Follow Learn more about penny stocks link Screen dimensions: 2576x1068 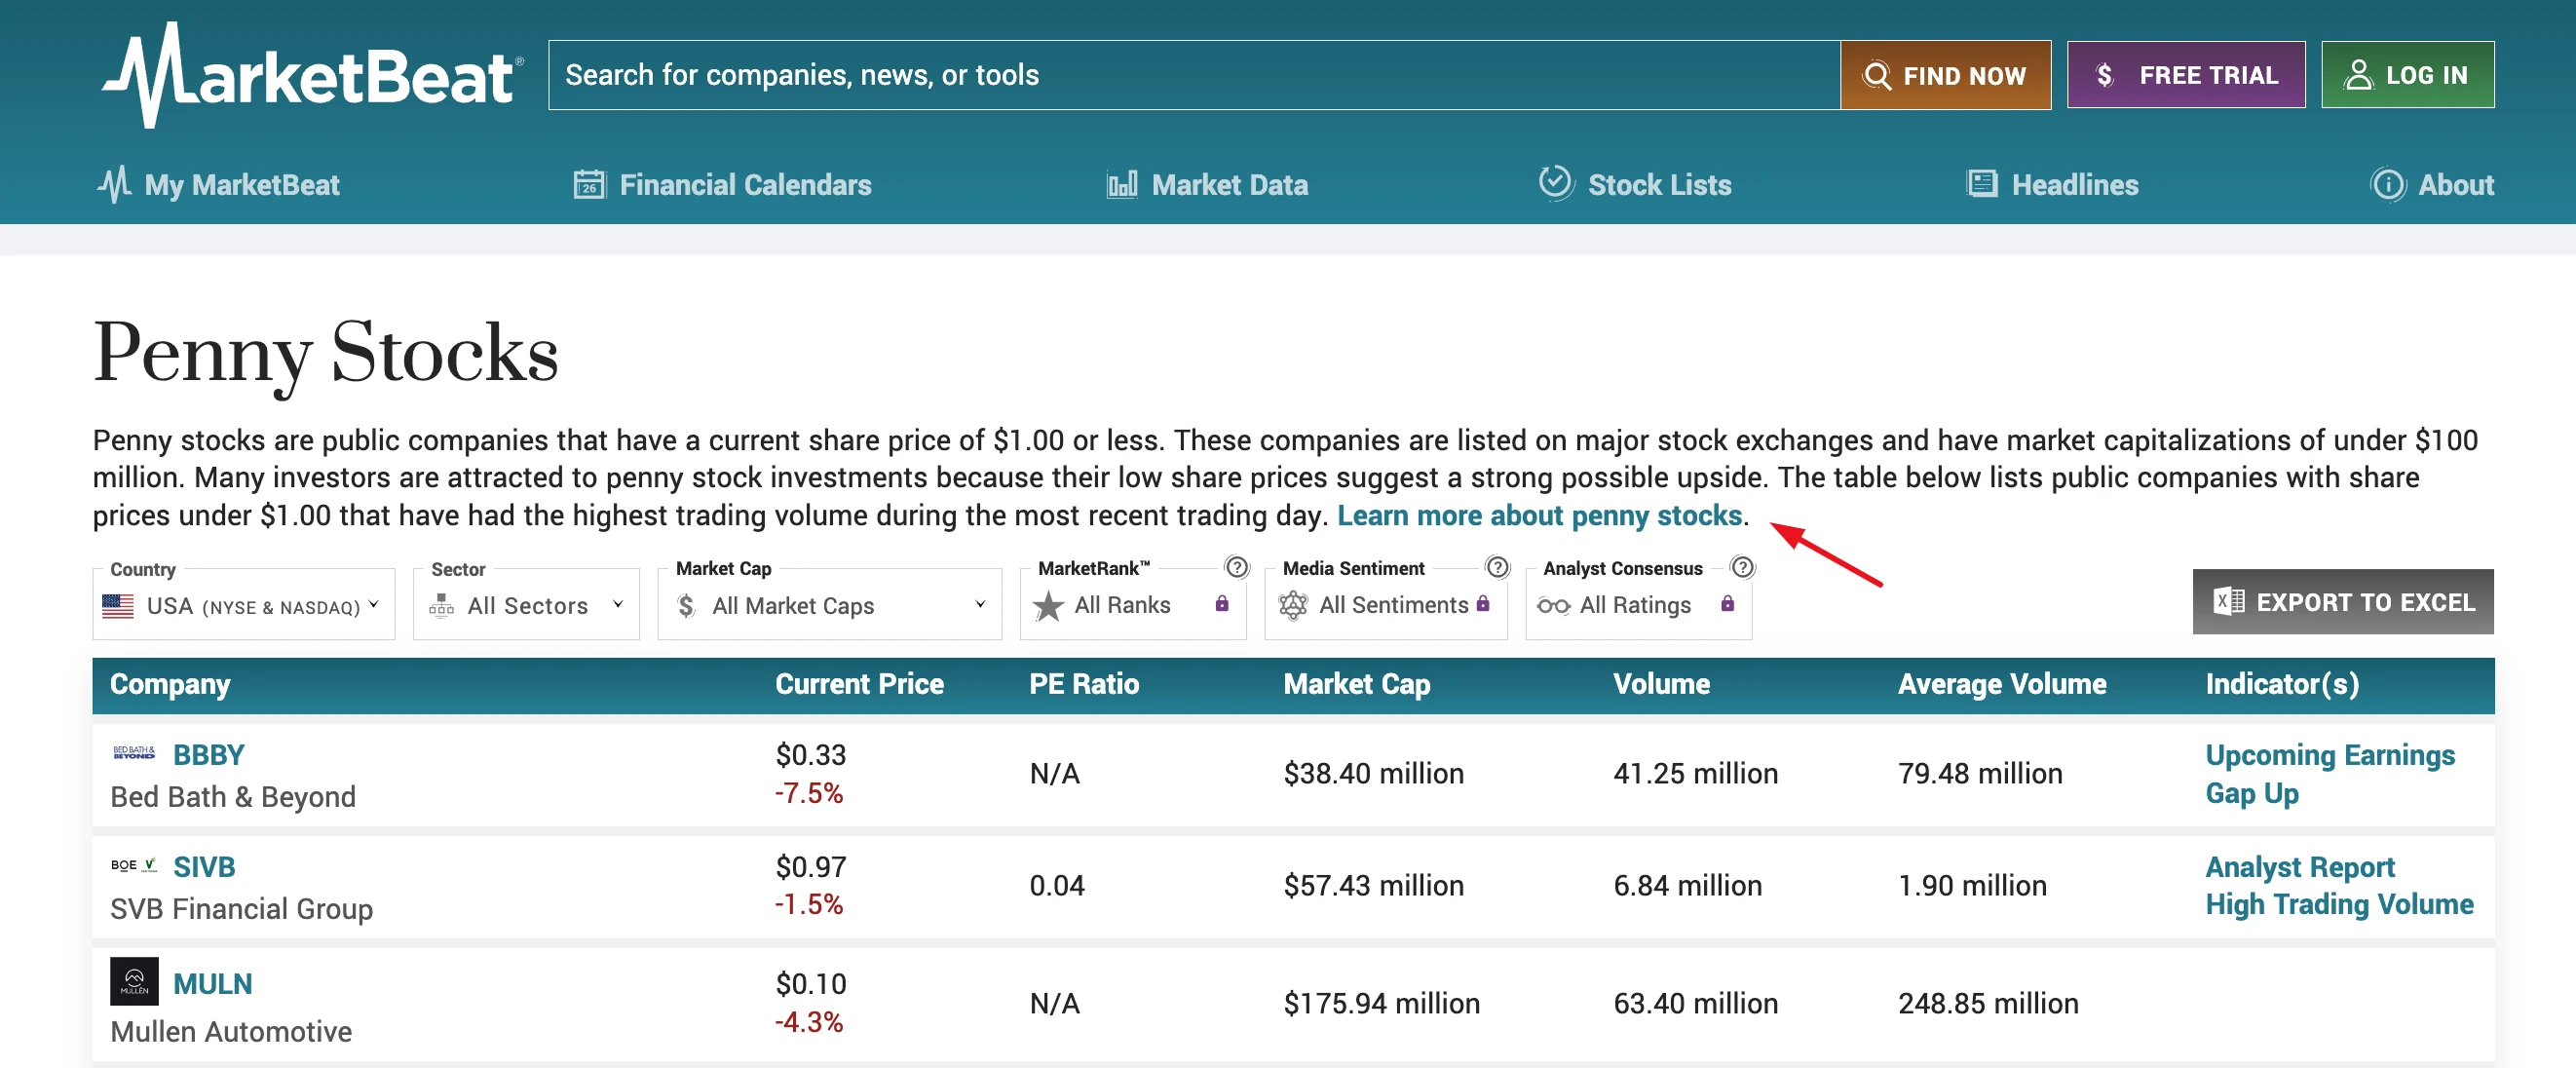pos(1538,515)
